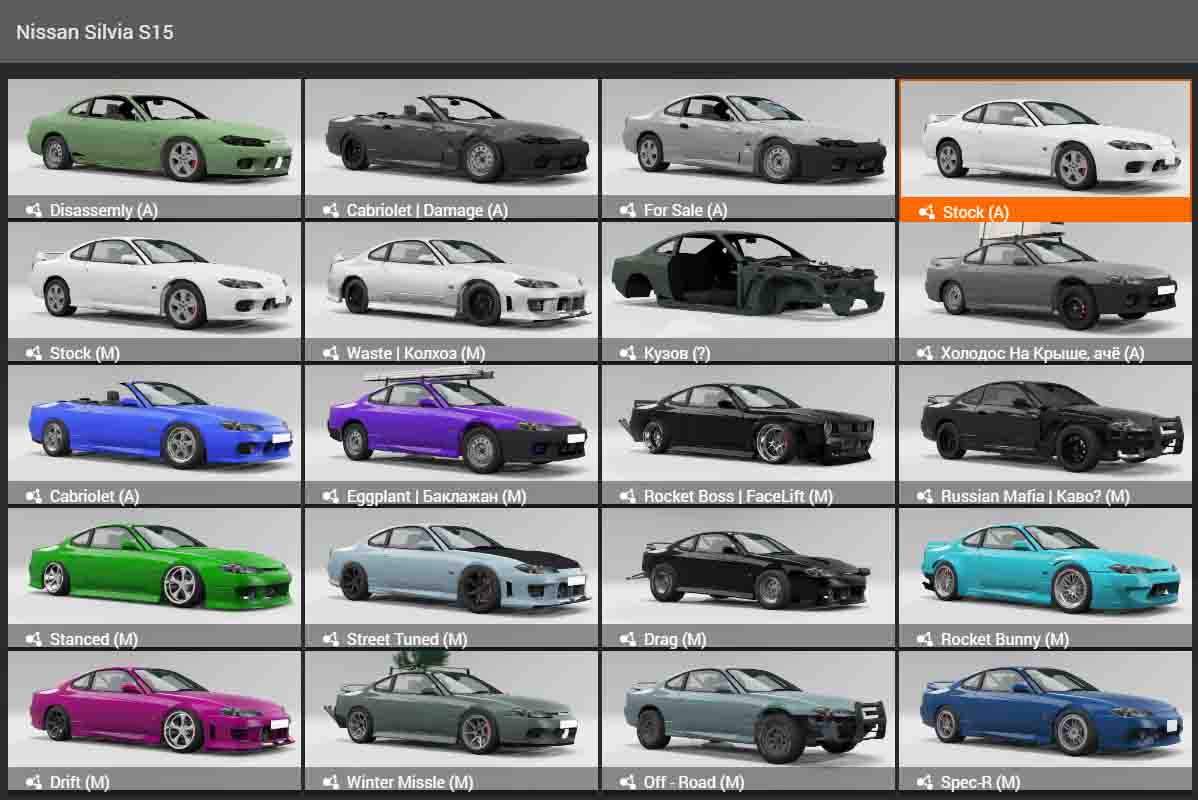The width and height of the screenshot is (1198, 800).
Task: Open the magenta Drift (M) configuration
Action: (x=154, y=710)
